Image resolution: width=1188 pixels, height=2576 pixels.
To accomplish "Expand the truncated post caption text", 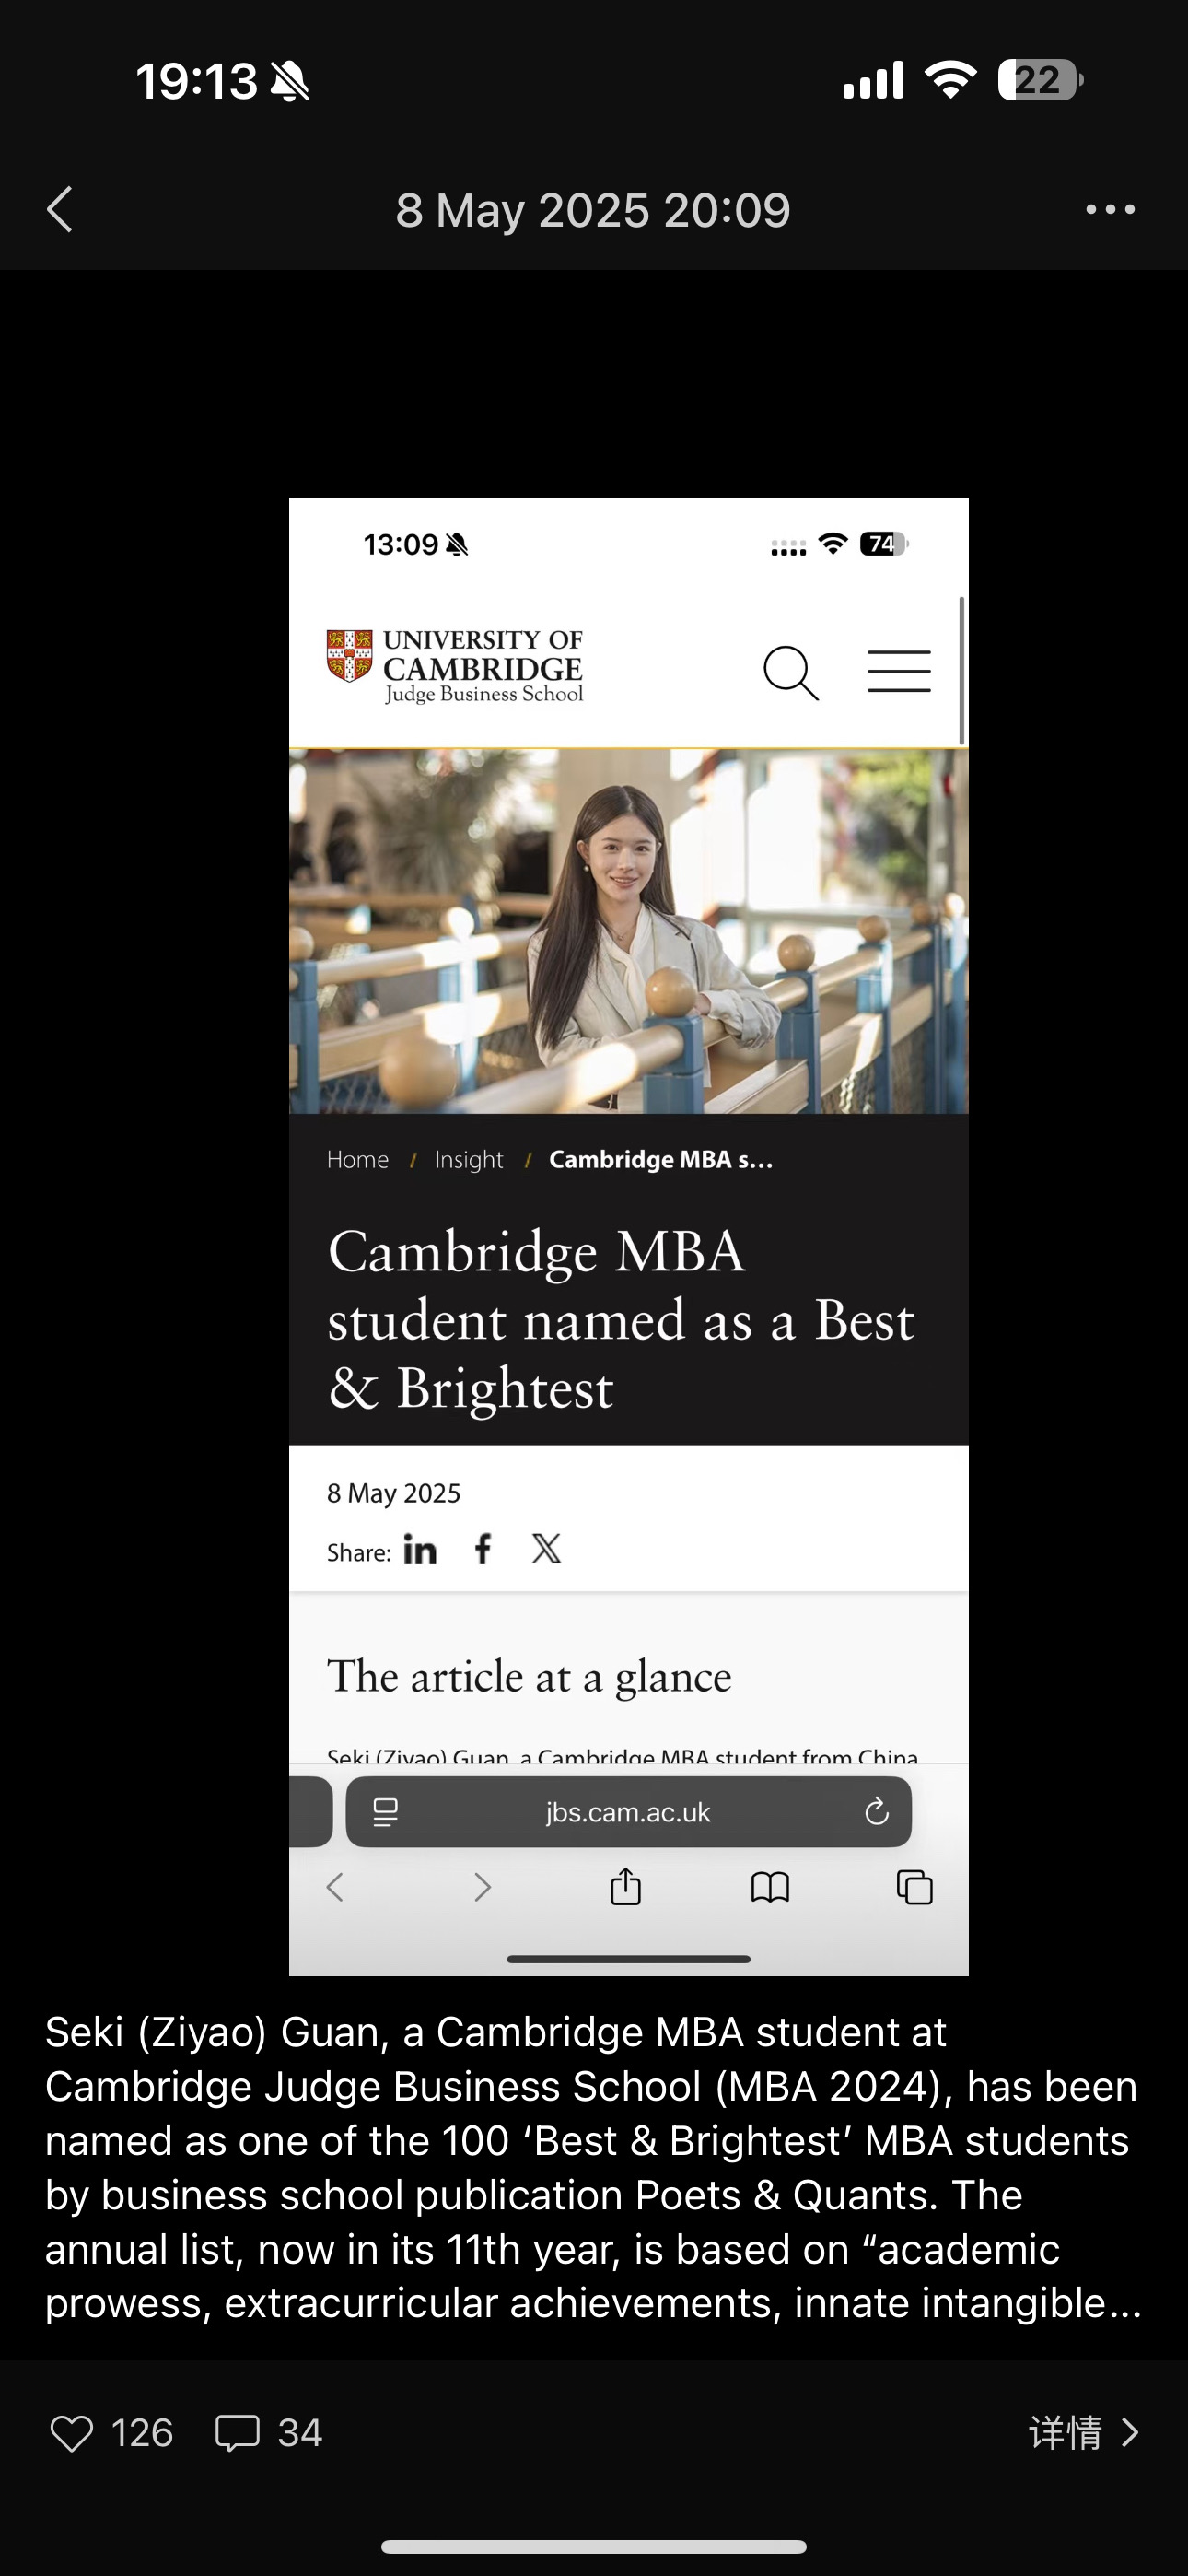I will click(x=593, y=2167).
